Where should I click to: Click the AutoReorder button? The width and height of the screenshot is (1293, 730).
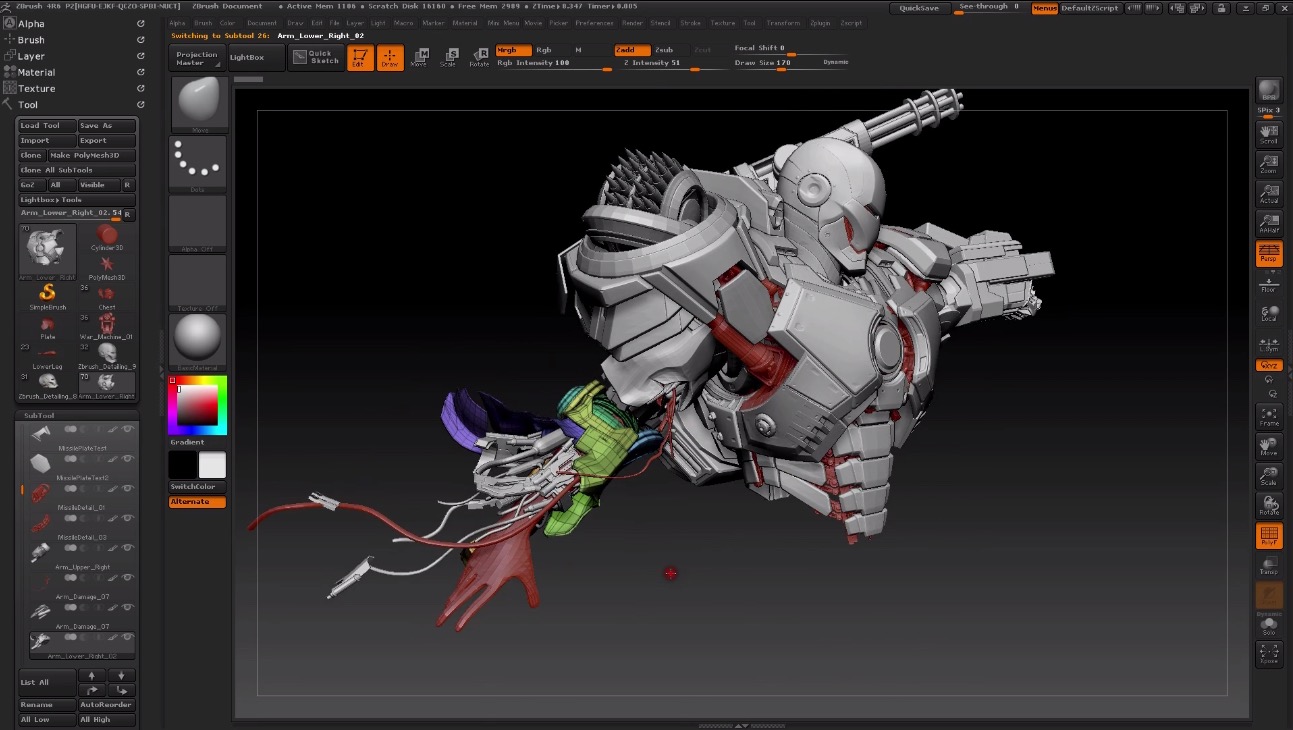[106, 705]
